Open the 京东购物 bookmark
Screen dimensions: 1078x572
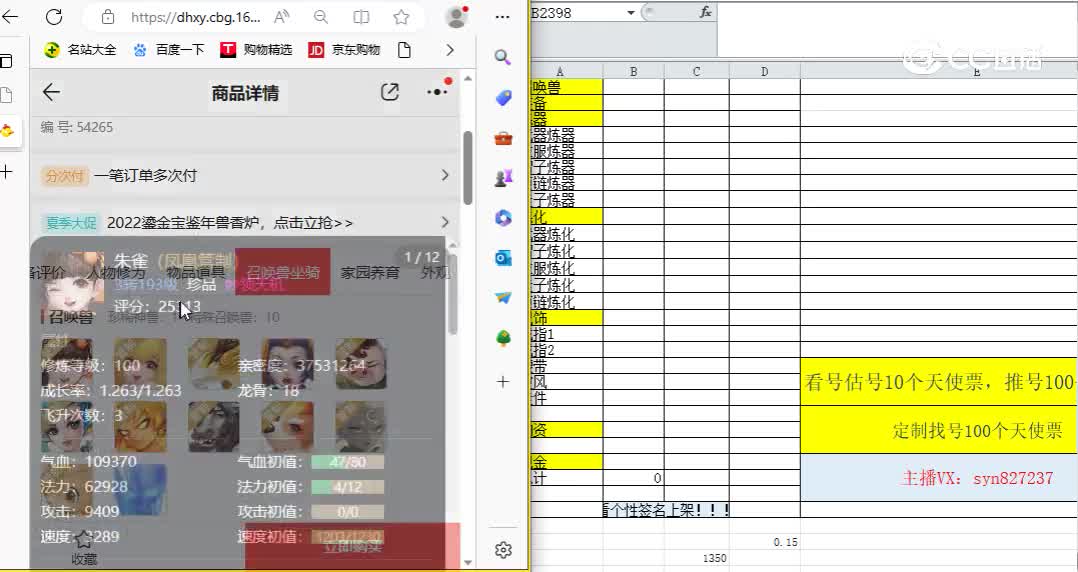click(344, 50)
